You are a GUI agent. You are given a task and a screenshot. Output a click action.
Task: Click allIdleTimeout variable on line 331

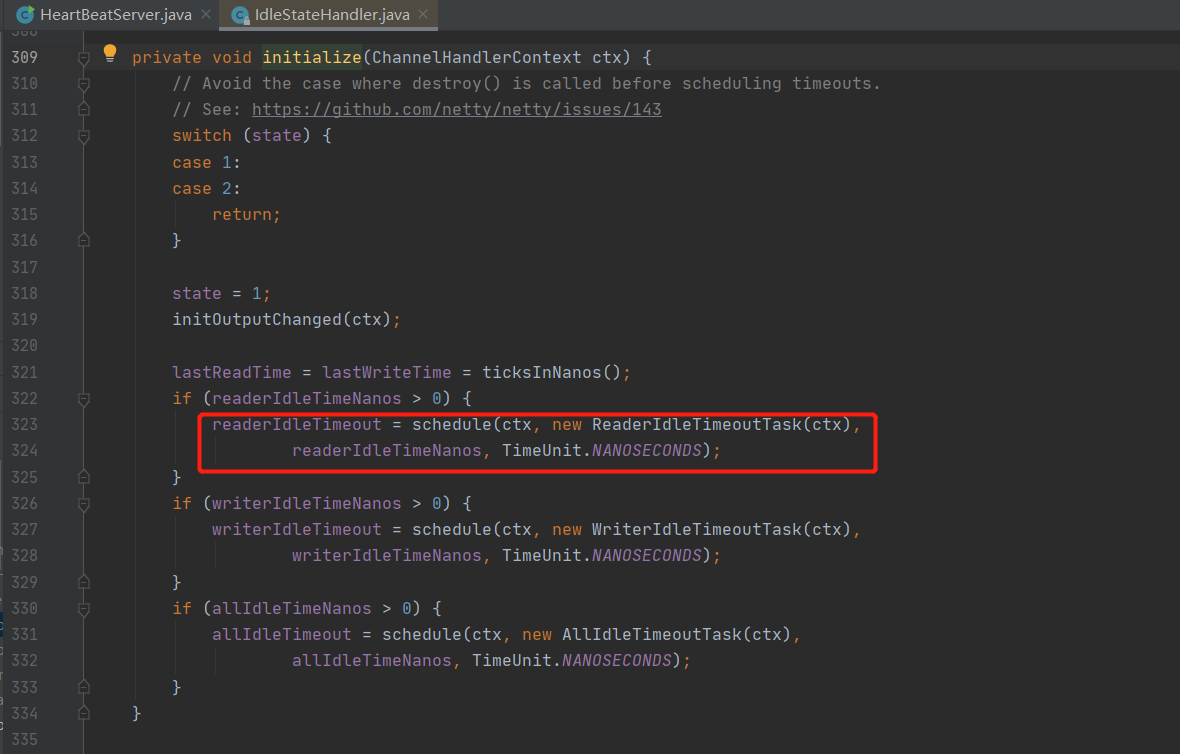[x=281, y=634]
